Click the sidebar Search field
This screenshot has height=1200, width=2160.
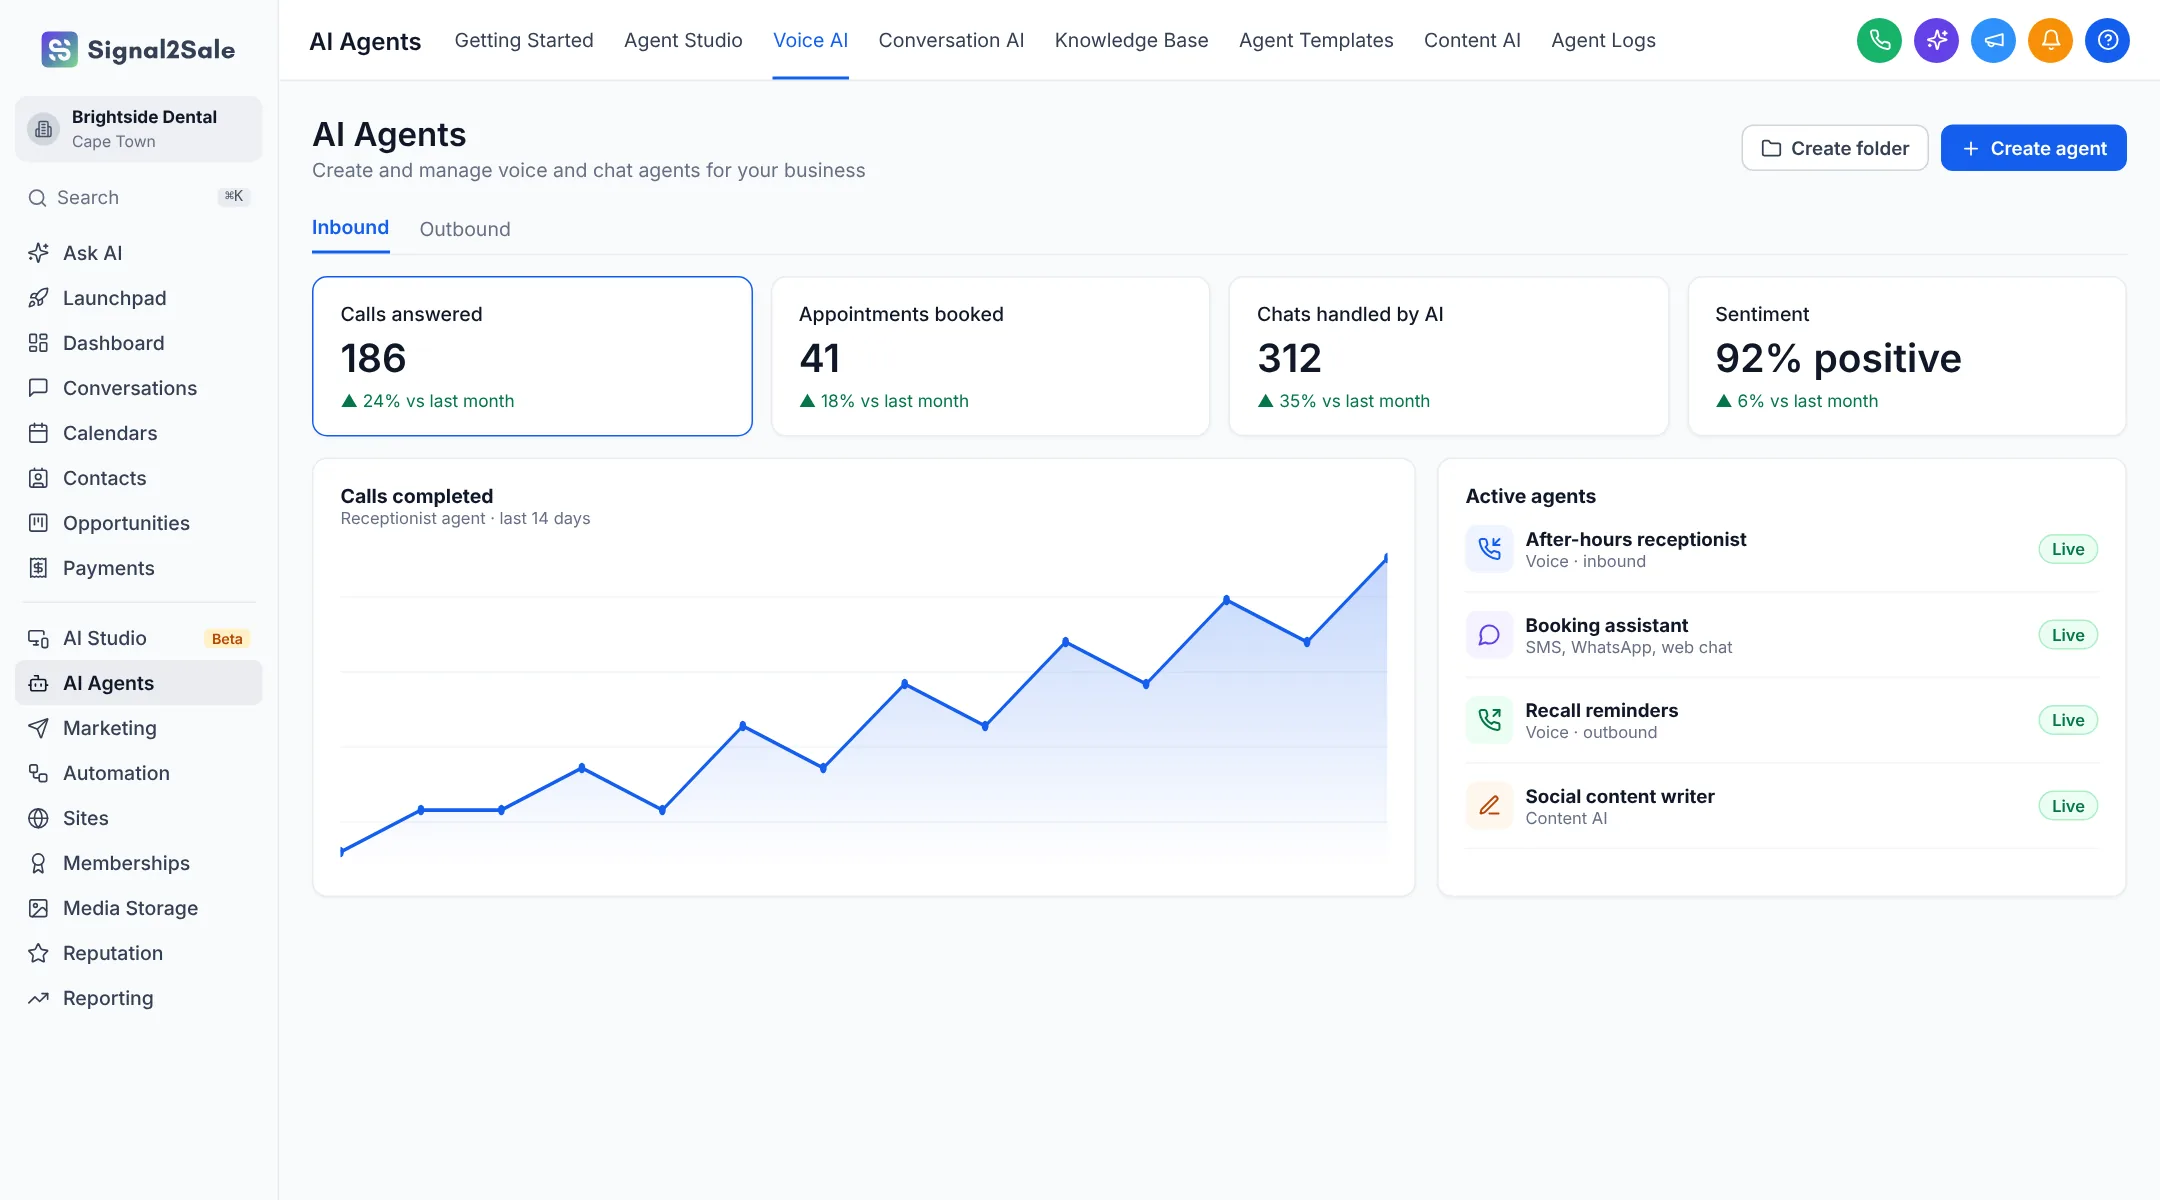[139, 198]
